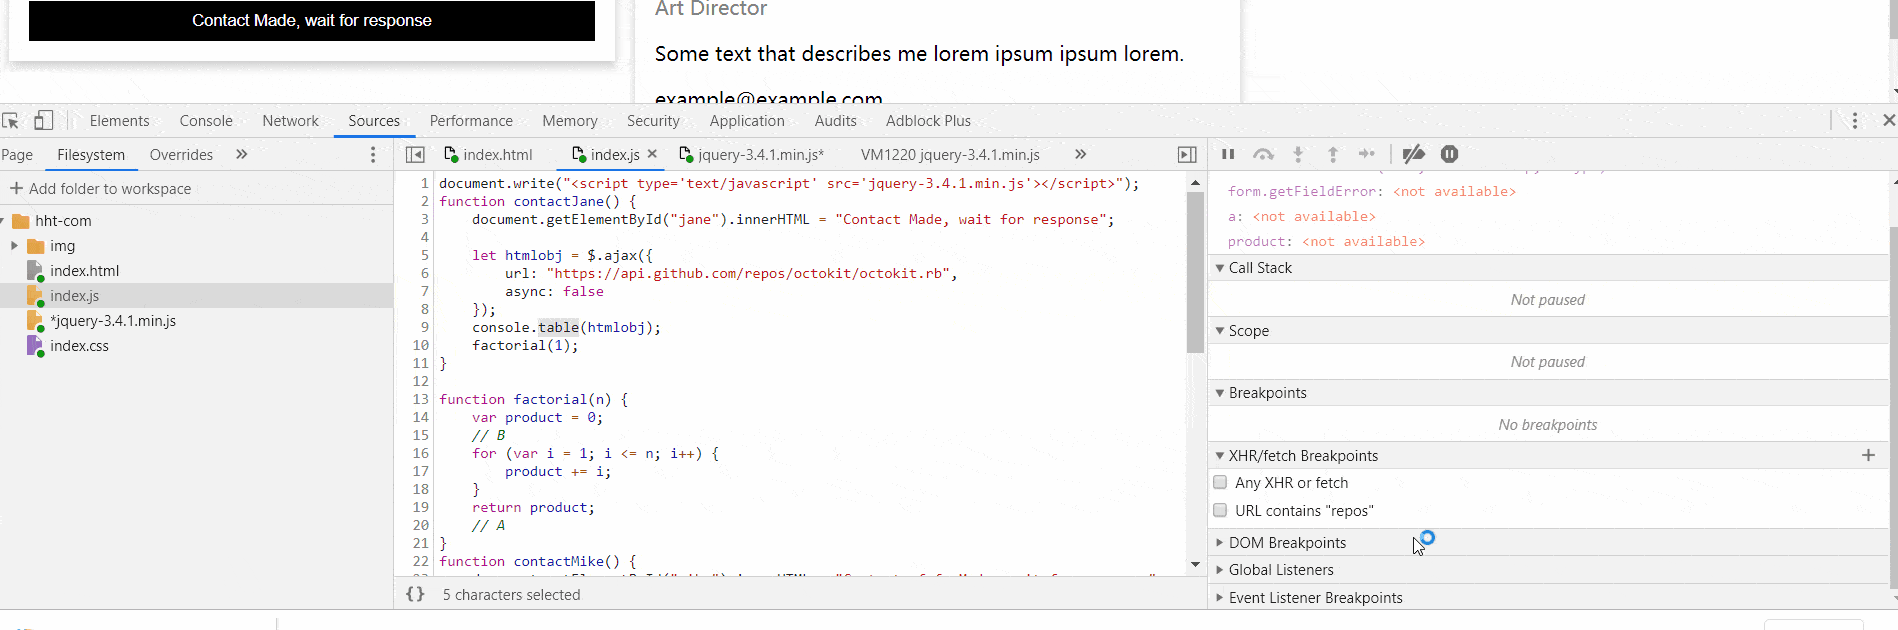Collapse the Call Stack section
Screen dimensions: 1898x630
click(x=1220, y=268)
